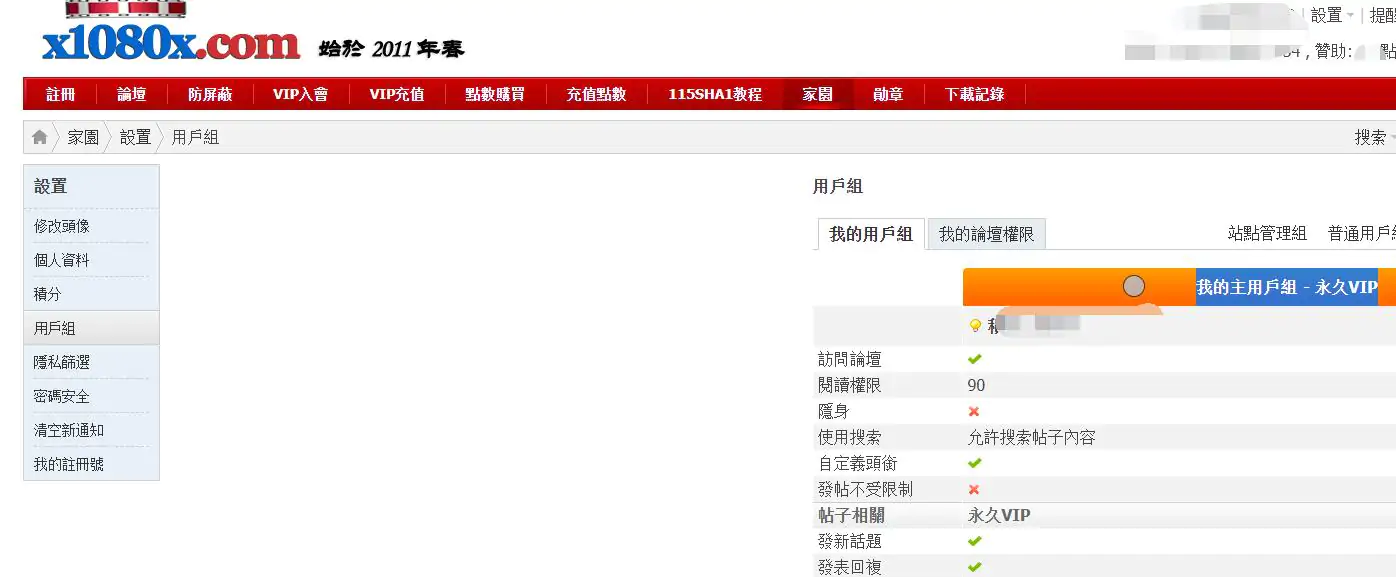
Task: Open the 論壇 navigation item
Action: [x=132, y=94]
